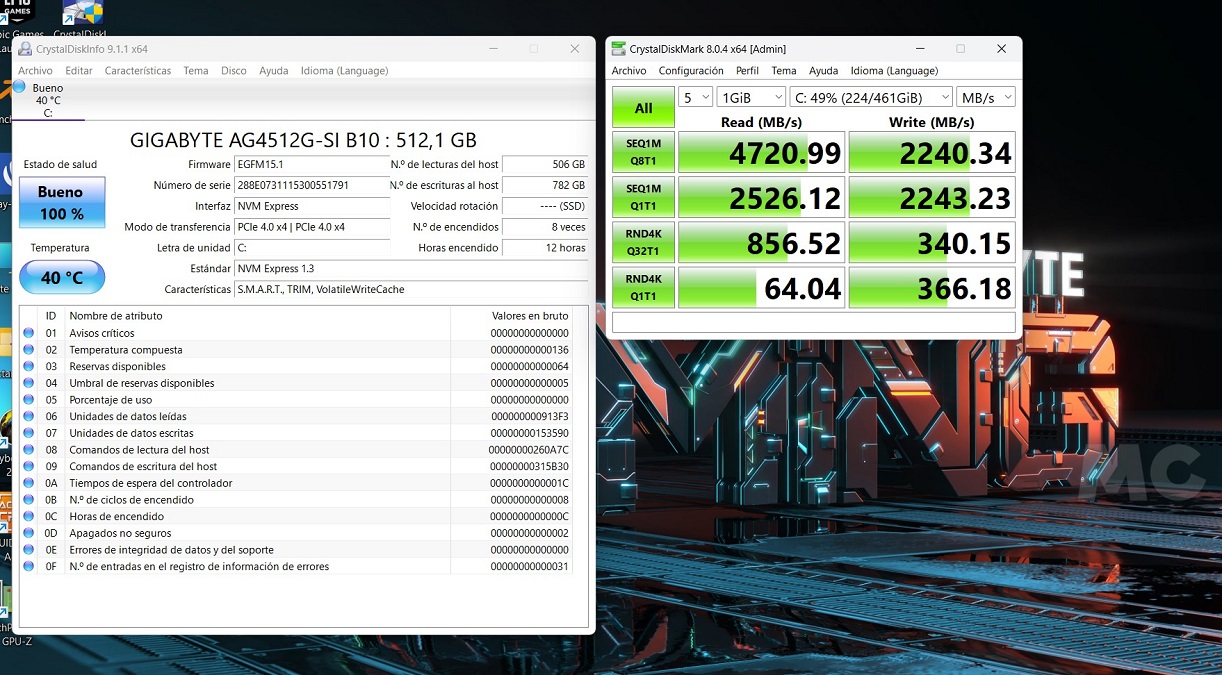This screenshot has width=1222, height=675.
Task: Expand the 1GiB test size dropdown
Action: (x=751, y=97)
